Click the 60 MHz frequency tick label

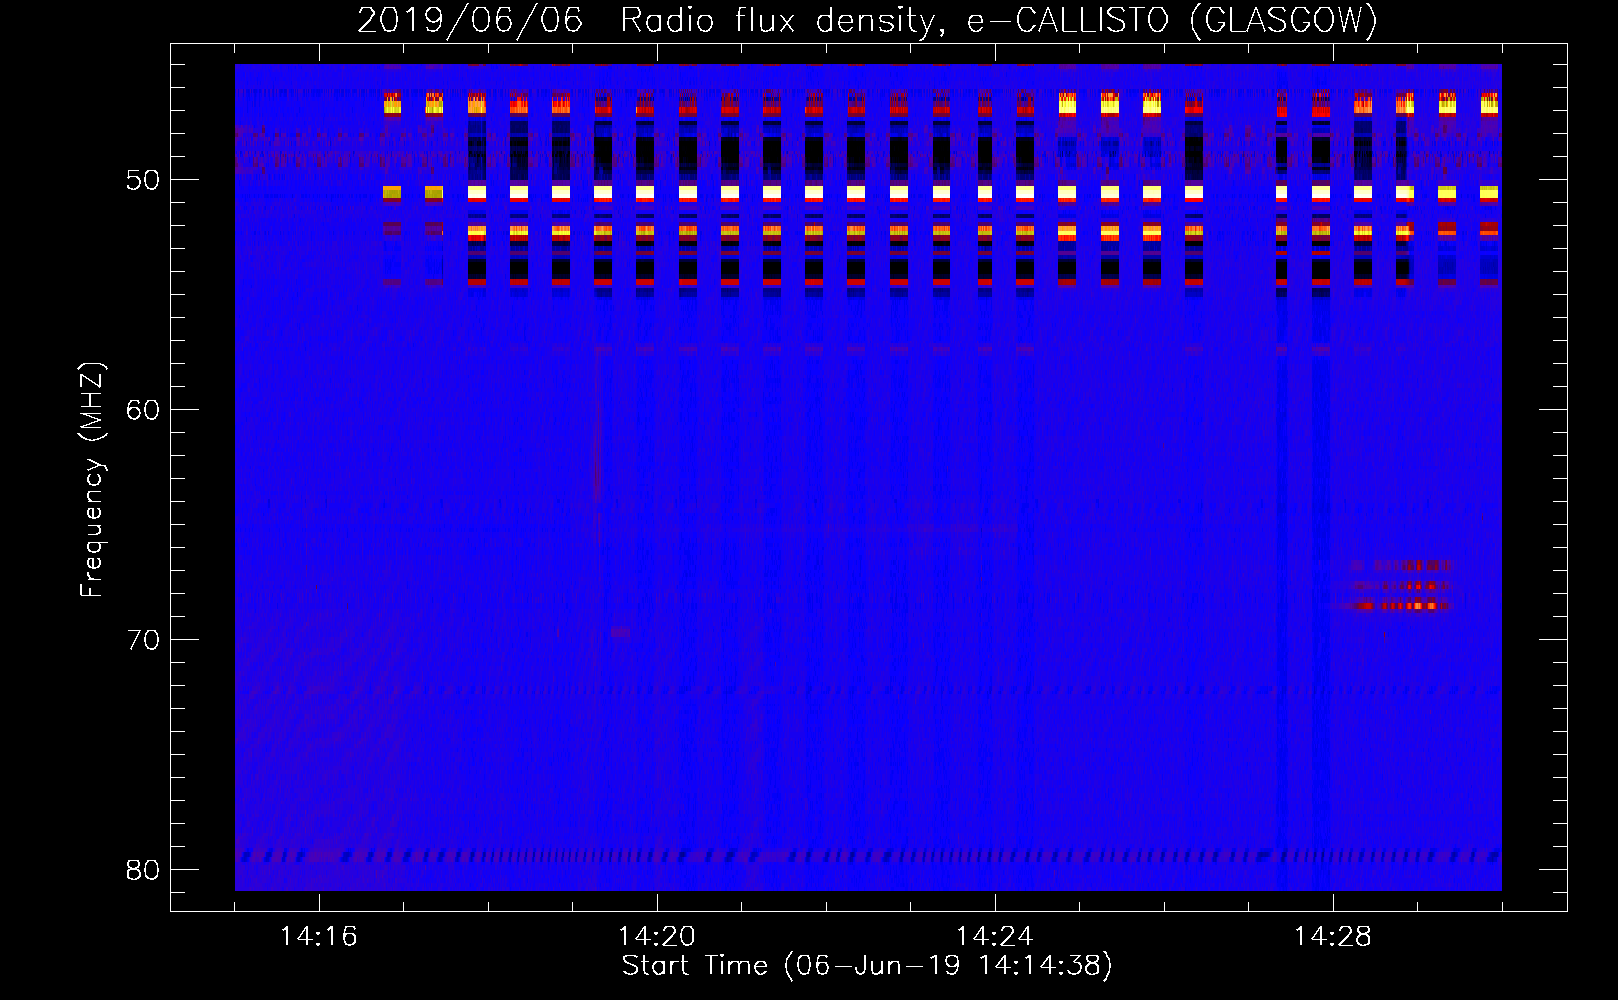(x=143, y=410)
